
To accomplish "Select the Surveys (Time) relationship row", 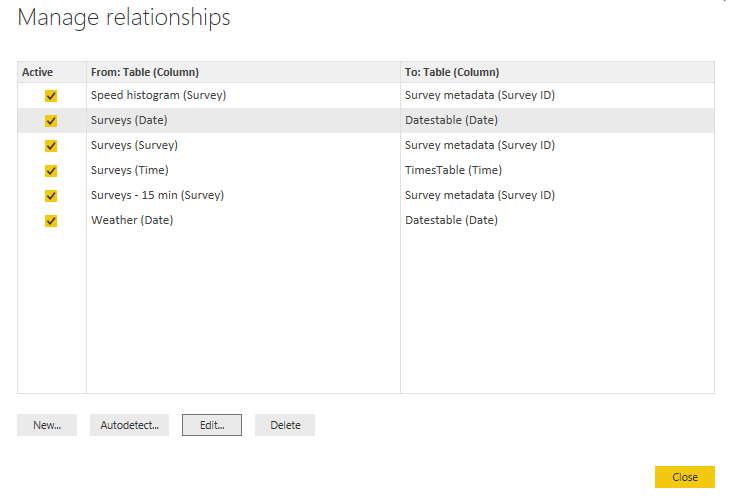I will (366, 171).
